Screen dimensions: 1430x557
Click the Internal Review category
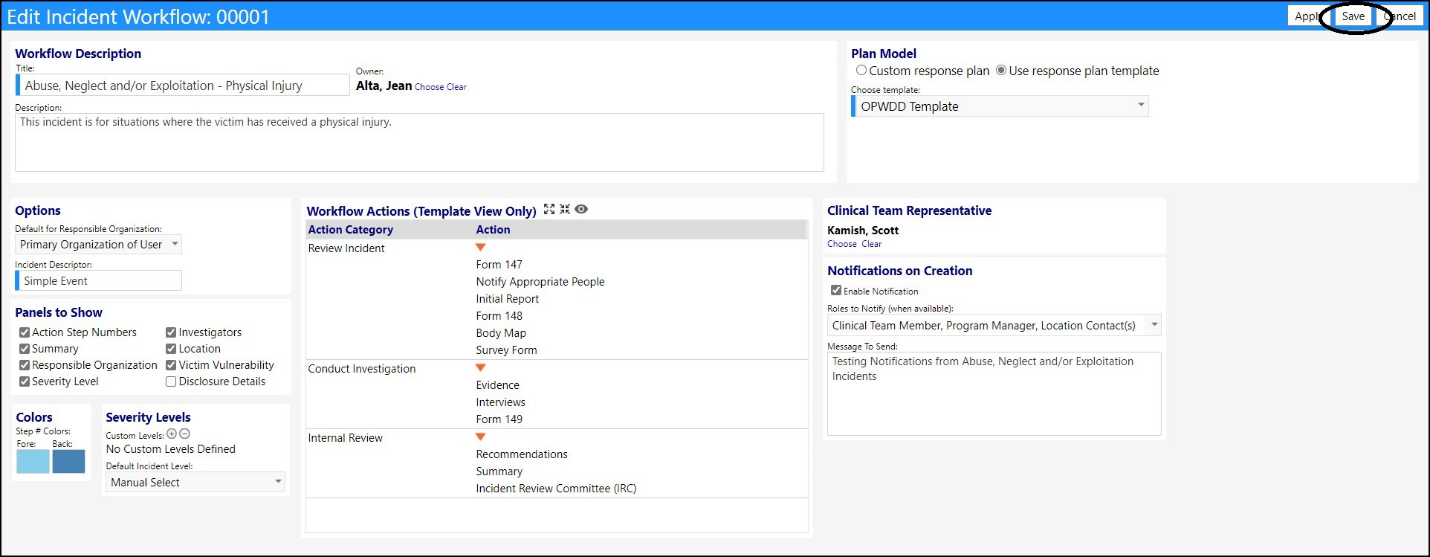click(345, 438)
